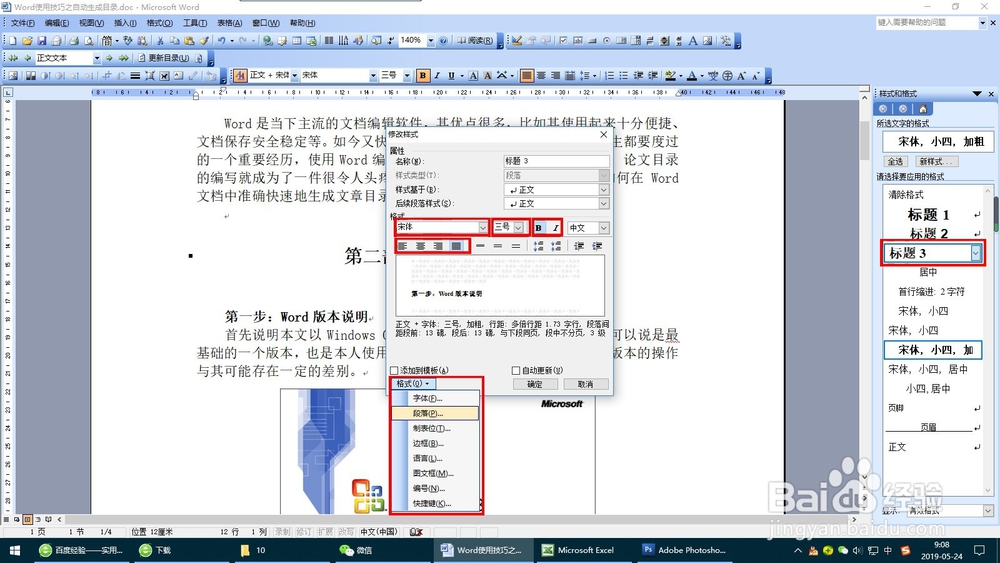Toggle Italic button in Modify Style dialog
1000x563 pixels.
(x=555, y=228)
